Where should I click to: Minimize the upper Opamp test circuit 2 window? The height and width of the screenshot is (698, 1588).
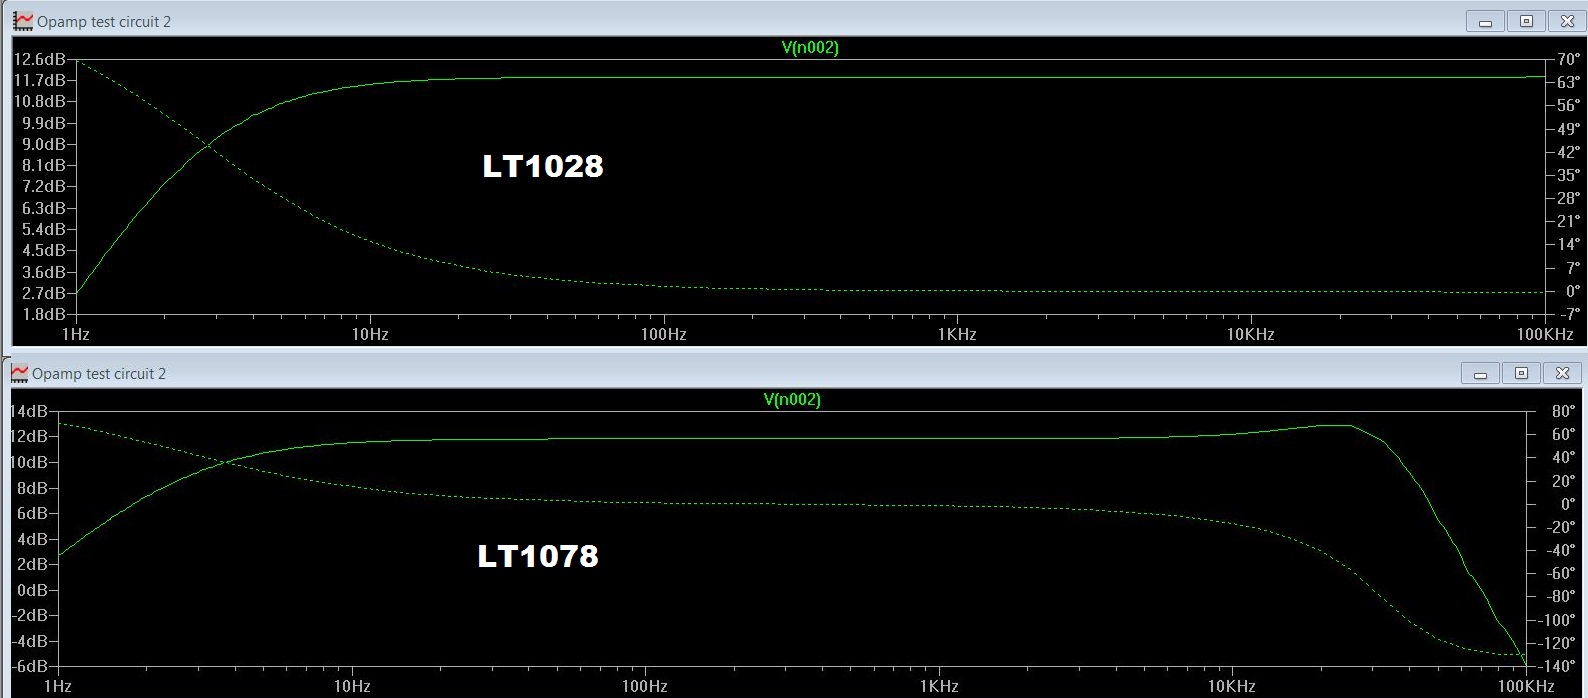1486,21
